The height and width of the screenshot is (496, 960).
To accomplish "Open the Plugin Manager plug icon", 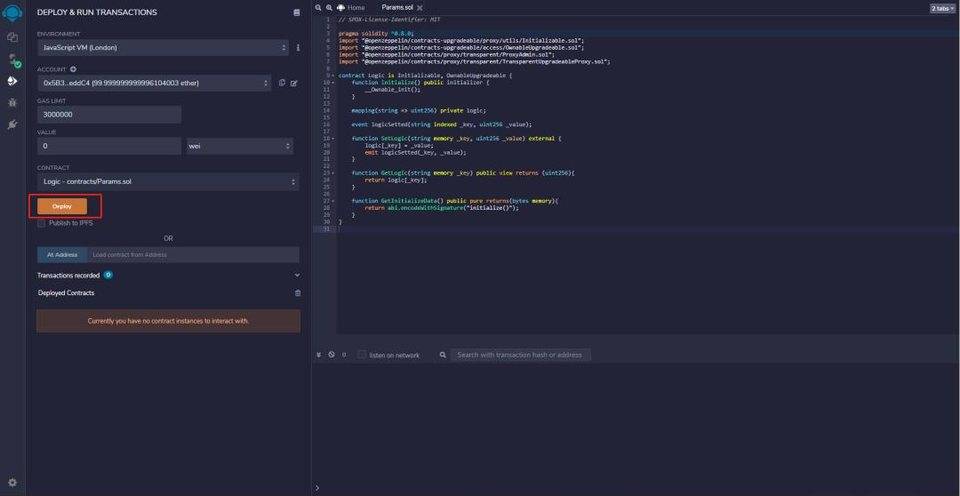I will pos(12,124).
